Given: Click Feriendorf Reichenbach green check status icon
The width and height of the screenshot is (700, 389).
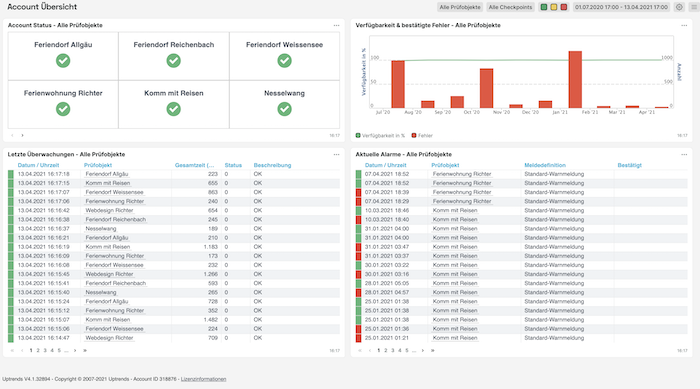Looking at the screenshot, I should pos(174,60).
